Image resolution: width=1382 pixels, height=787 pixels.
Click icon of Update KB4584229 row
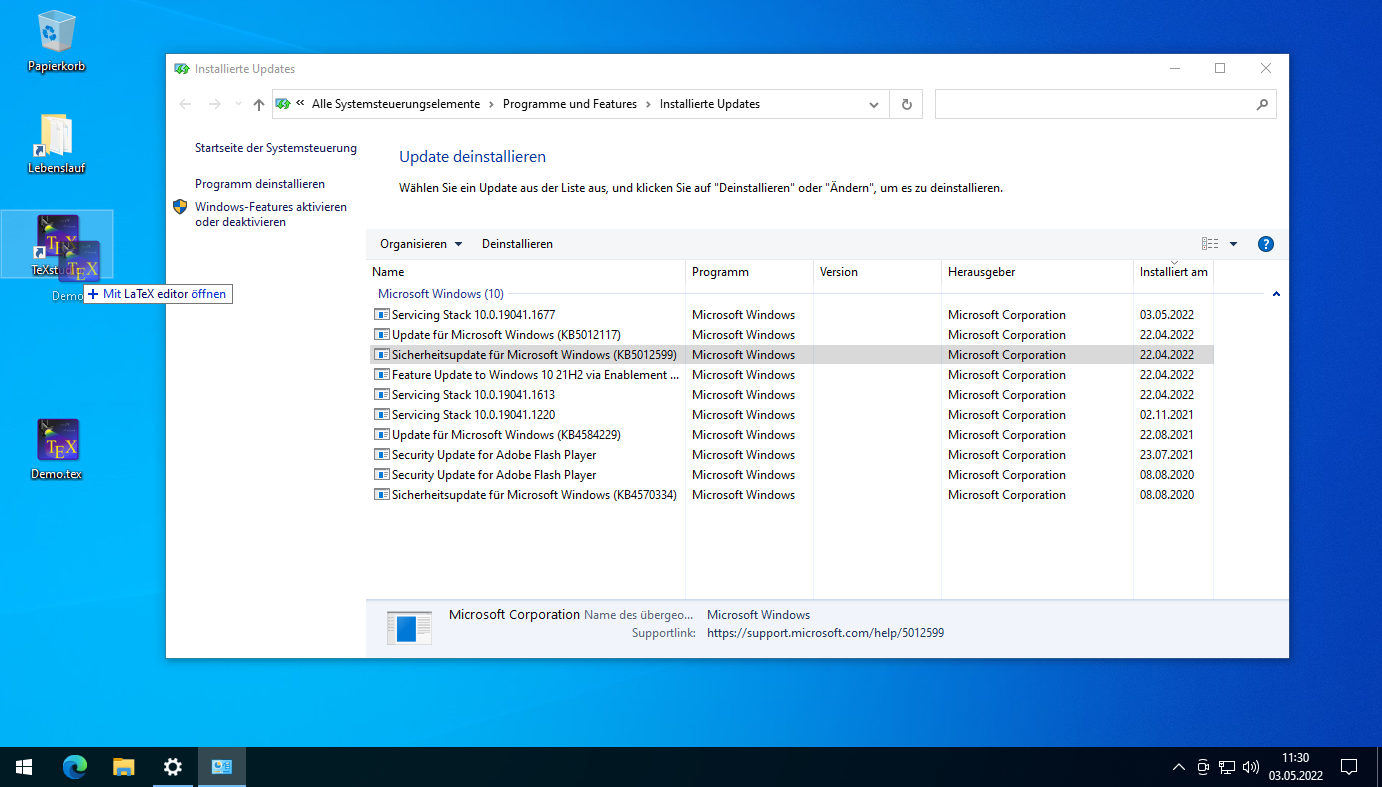click(381, 434)
